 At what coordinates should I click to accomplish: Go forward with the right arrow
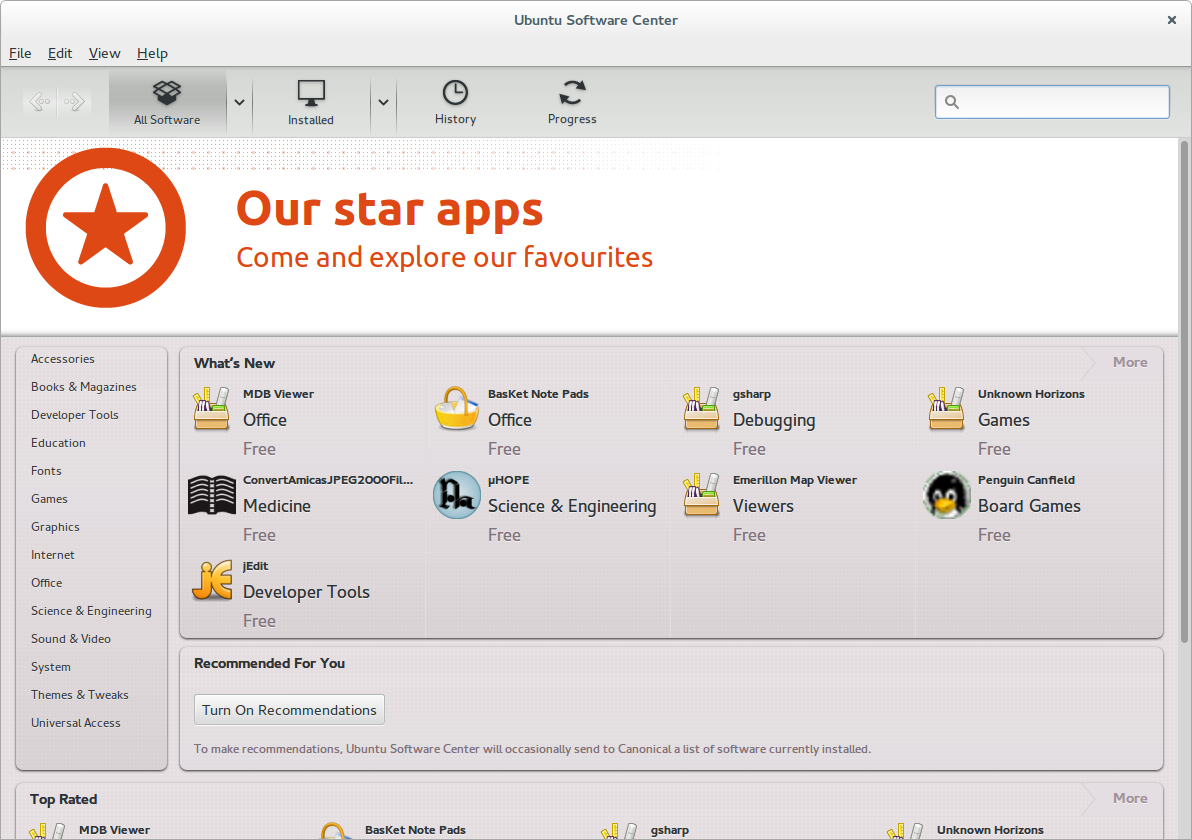click(74, 101)
